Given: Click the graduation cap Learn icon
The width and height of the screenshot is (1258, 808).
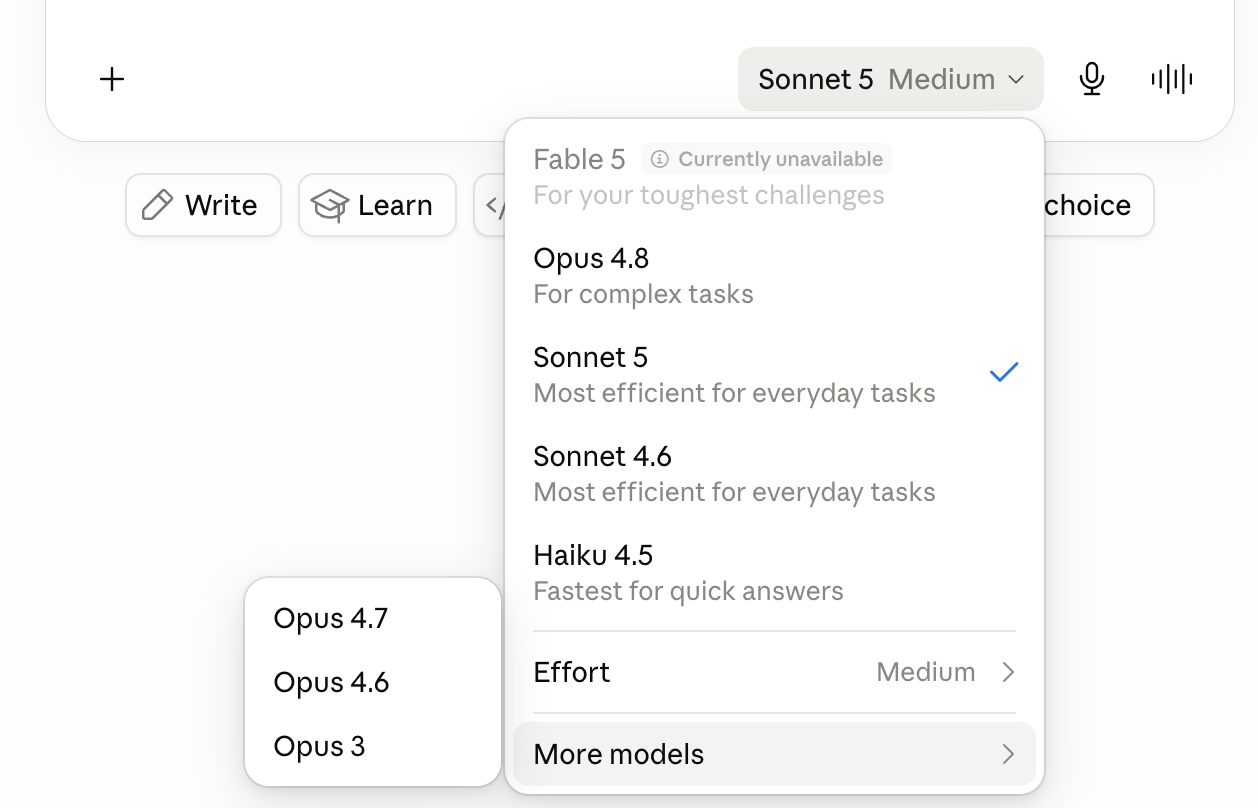Looking at the screenshot, I should pos(330,205).
